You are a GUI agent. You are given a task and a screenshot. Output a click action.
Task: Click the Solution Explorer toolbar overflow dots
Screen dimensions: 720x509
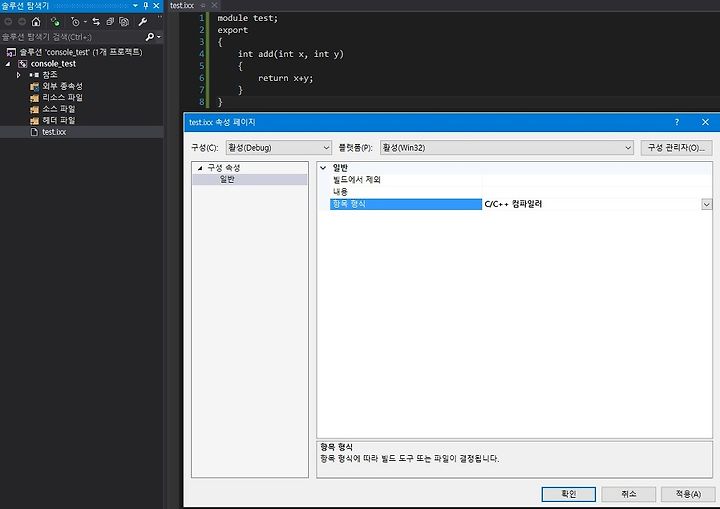(x=159, y=17)
